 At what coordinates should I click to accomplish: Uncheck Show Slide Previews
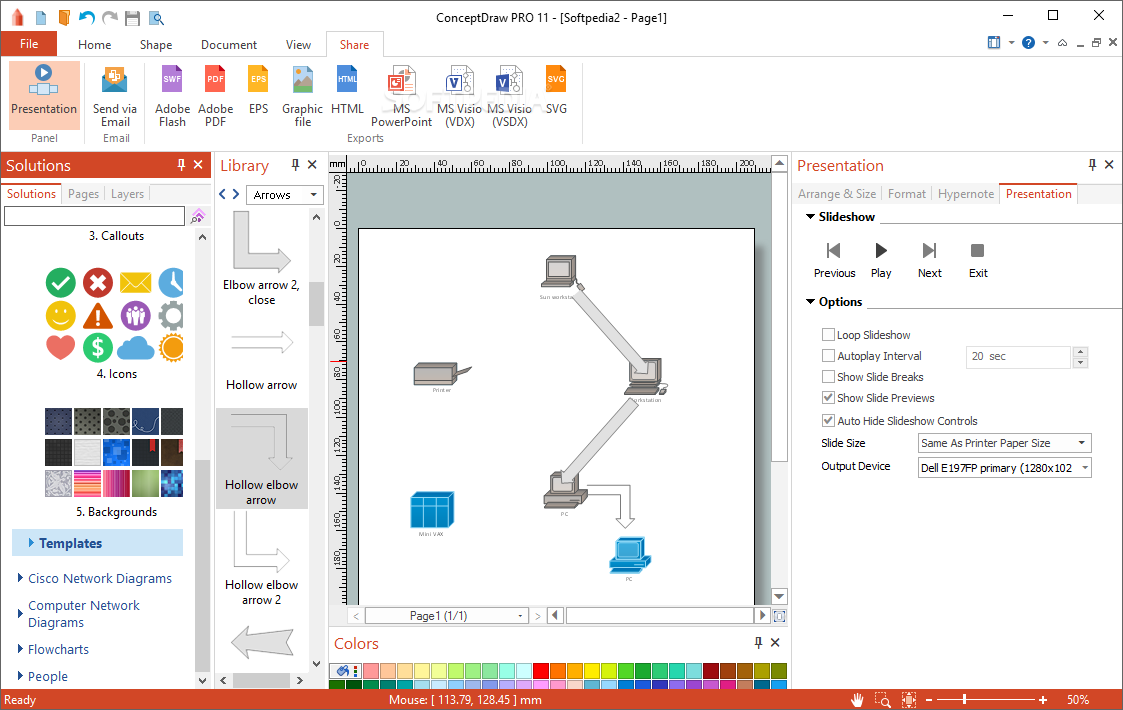tap(828, 398)
